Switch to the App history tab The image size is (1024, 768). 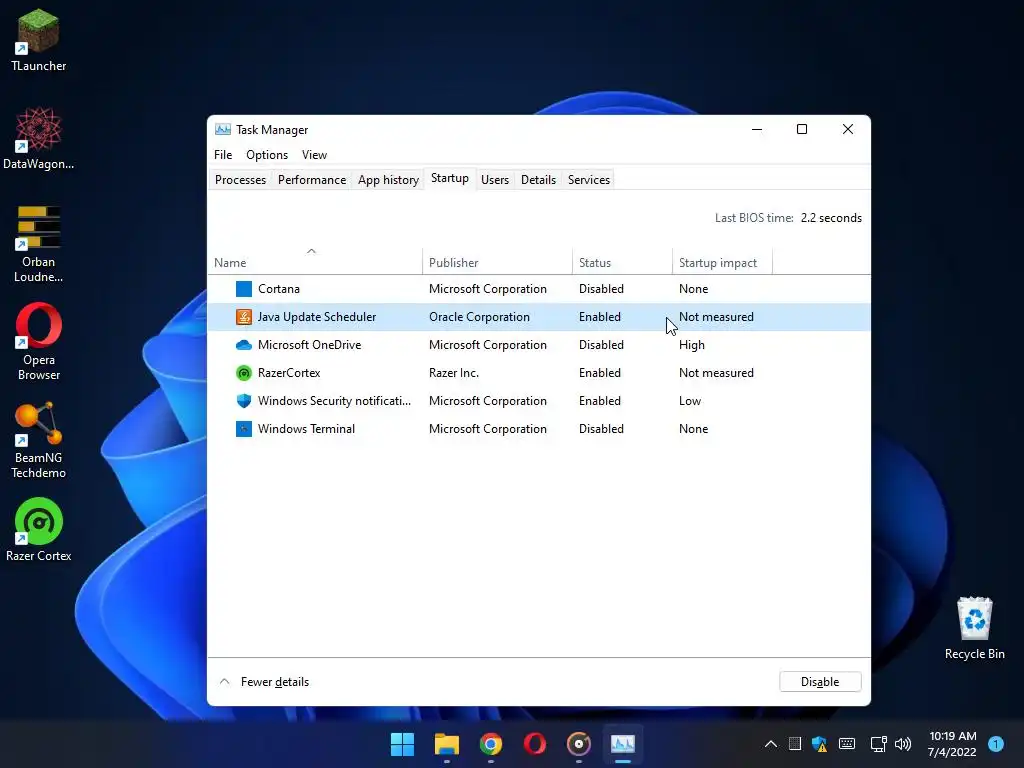point(389,180)
